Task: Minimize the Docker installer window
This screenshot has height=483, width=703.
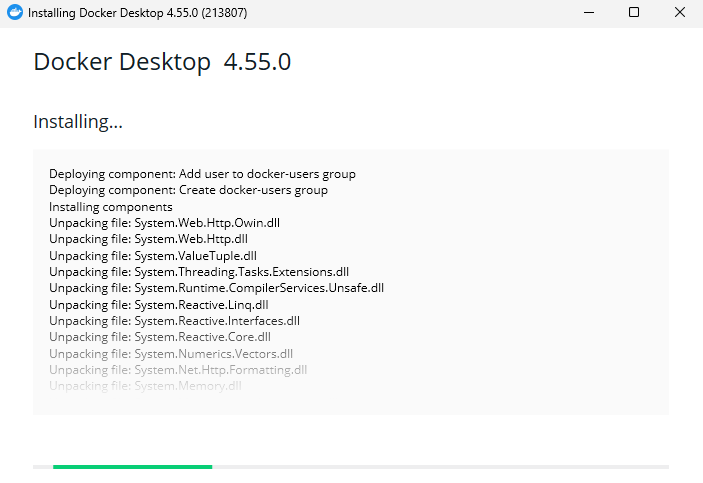Action: point(589,13)
